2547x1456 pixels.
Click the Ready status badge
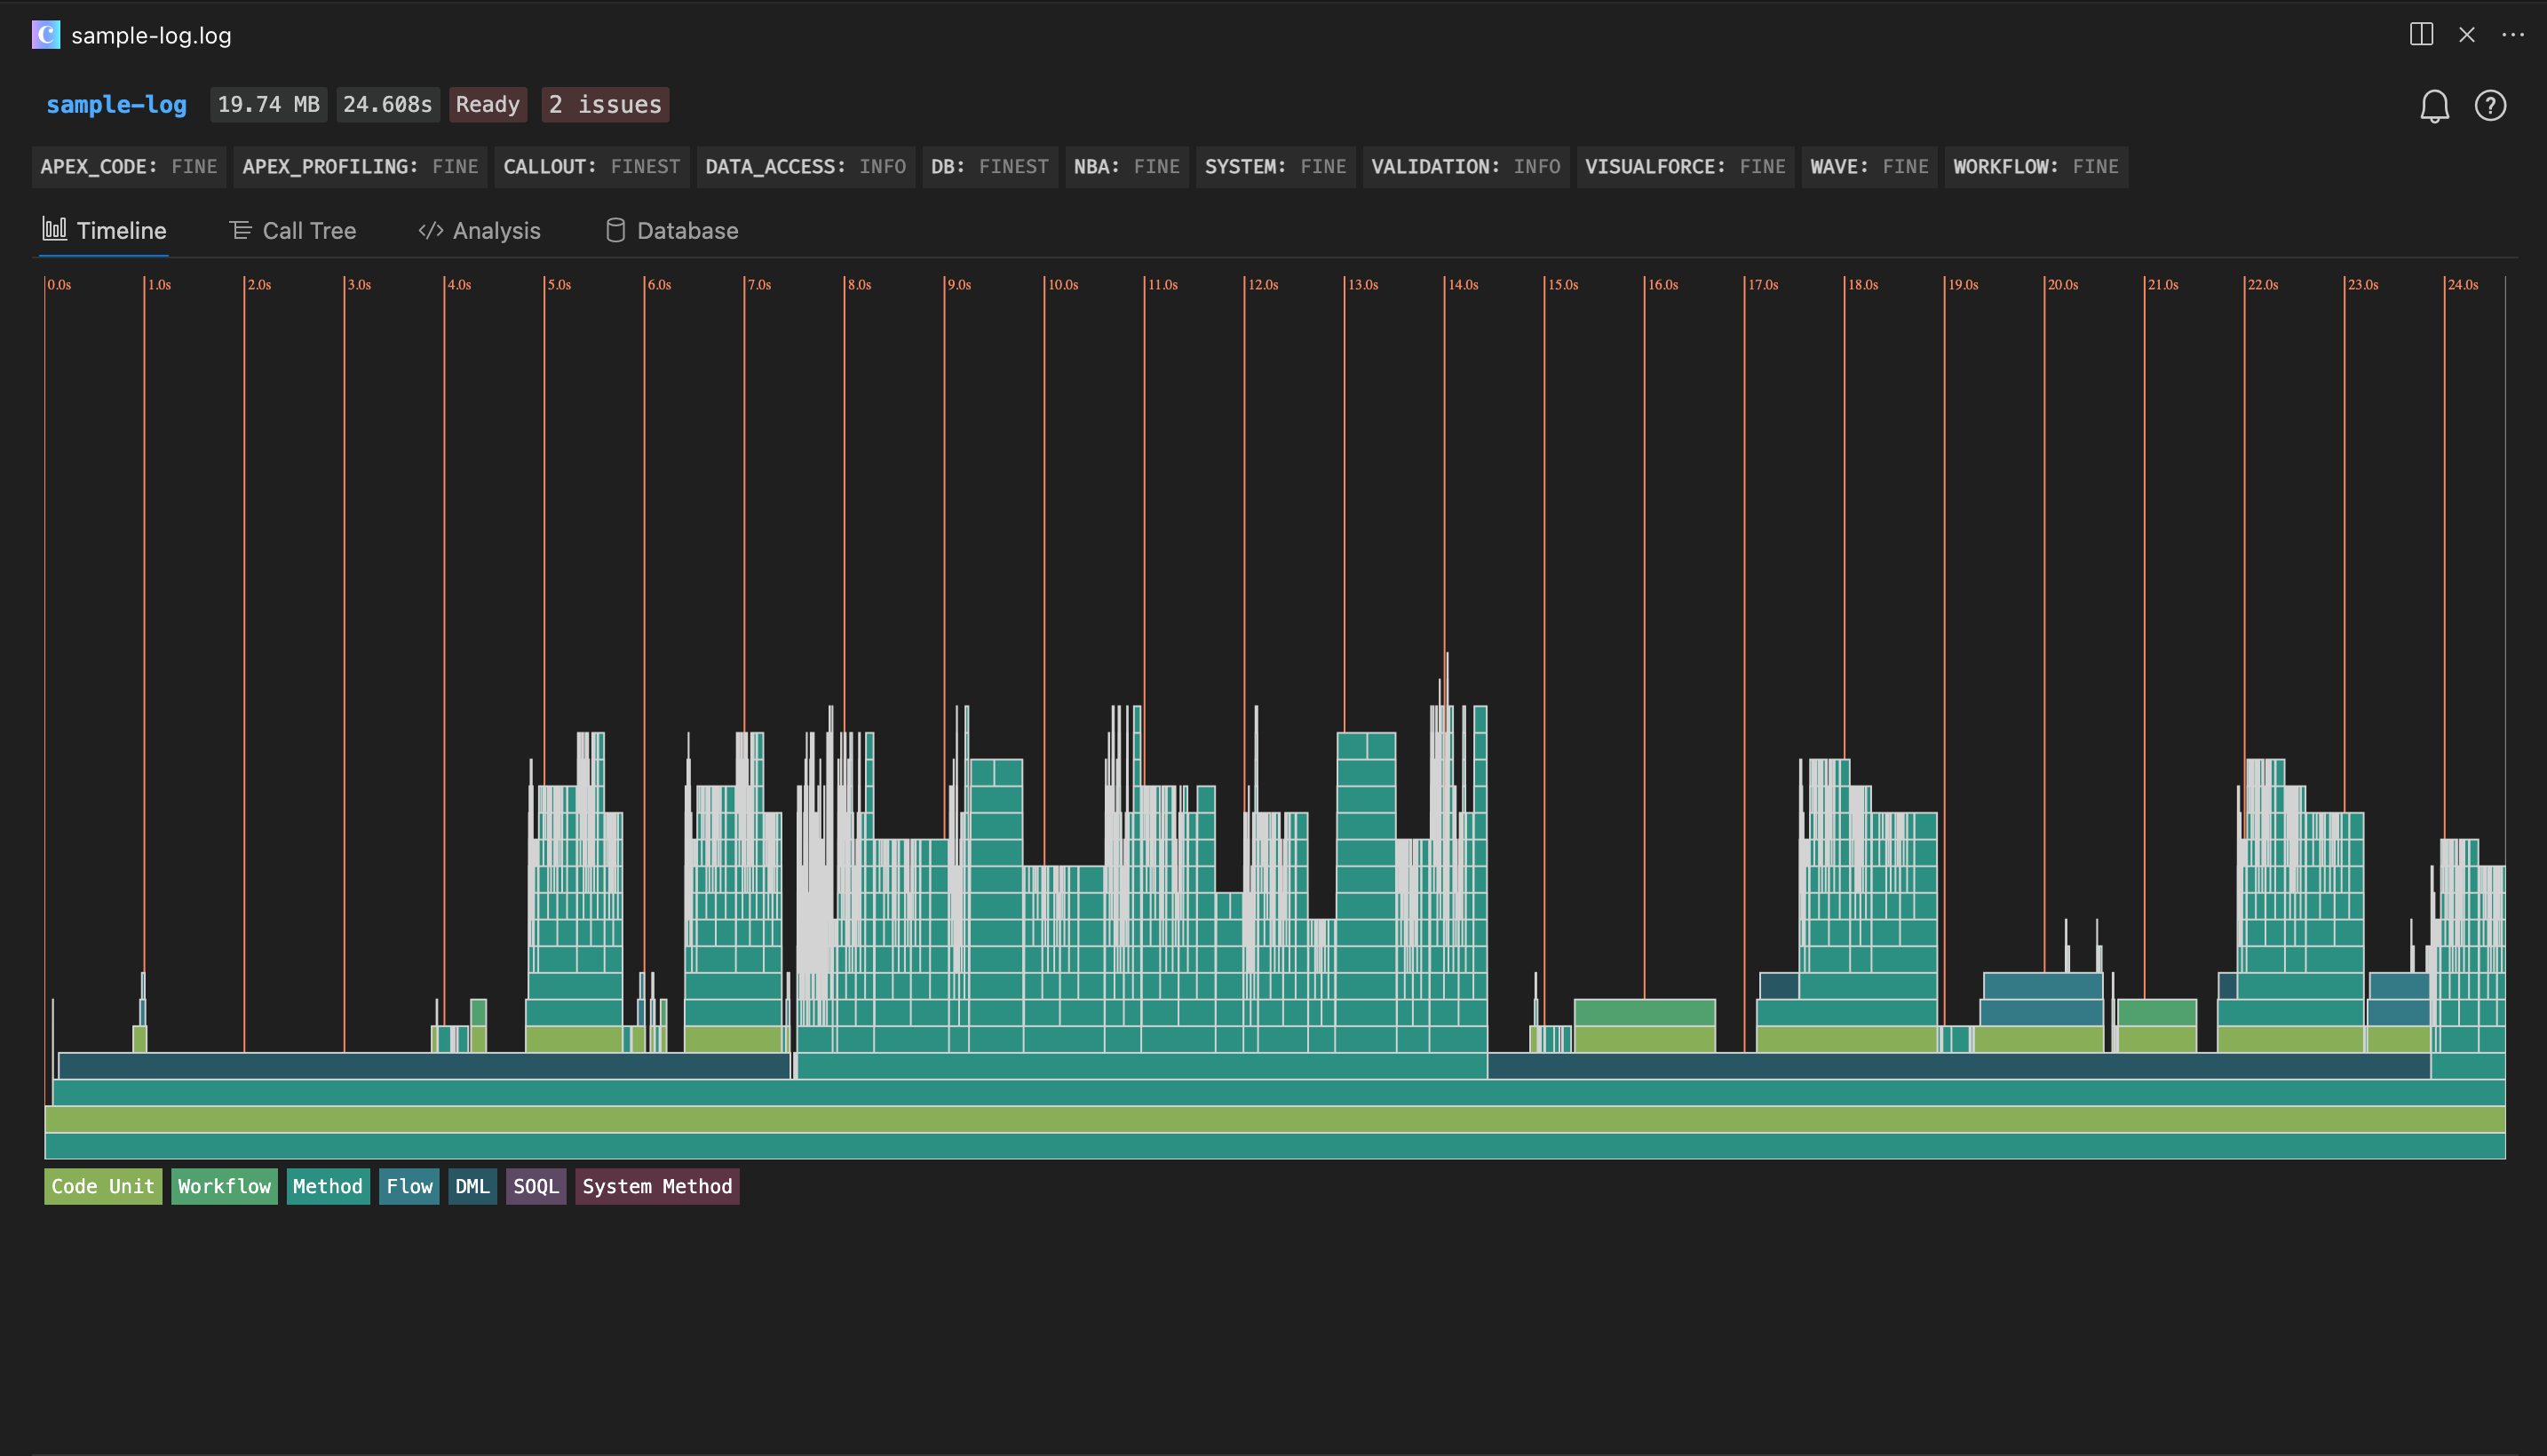click(488, 104)
